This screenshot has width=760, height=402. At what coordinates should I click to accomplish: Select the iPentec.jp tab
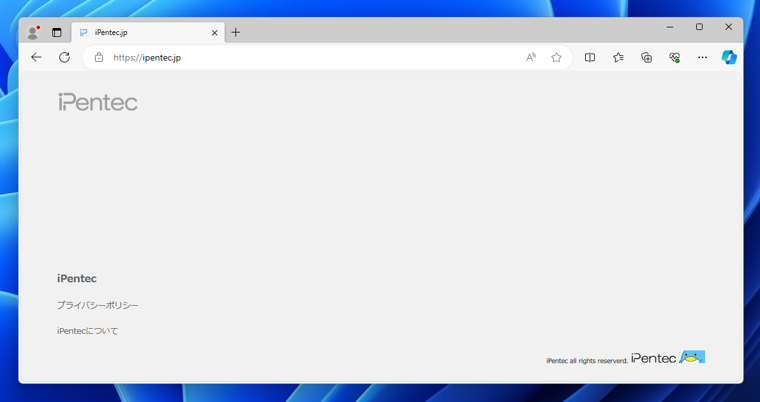pyautogui.click(x=148, y=32)
